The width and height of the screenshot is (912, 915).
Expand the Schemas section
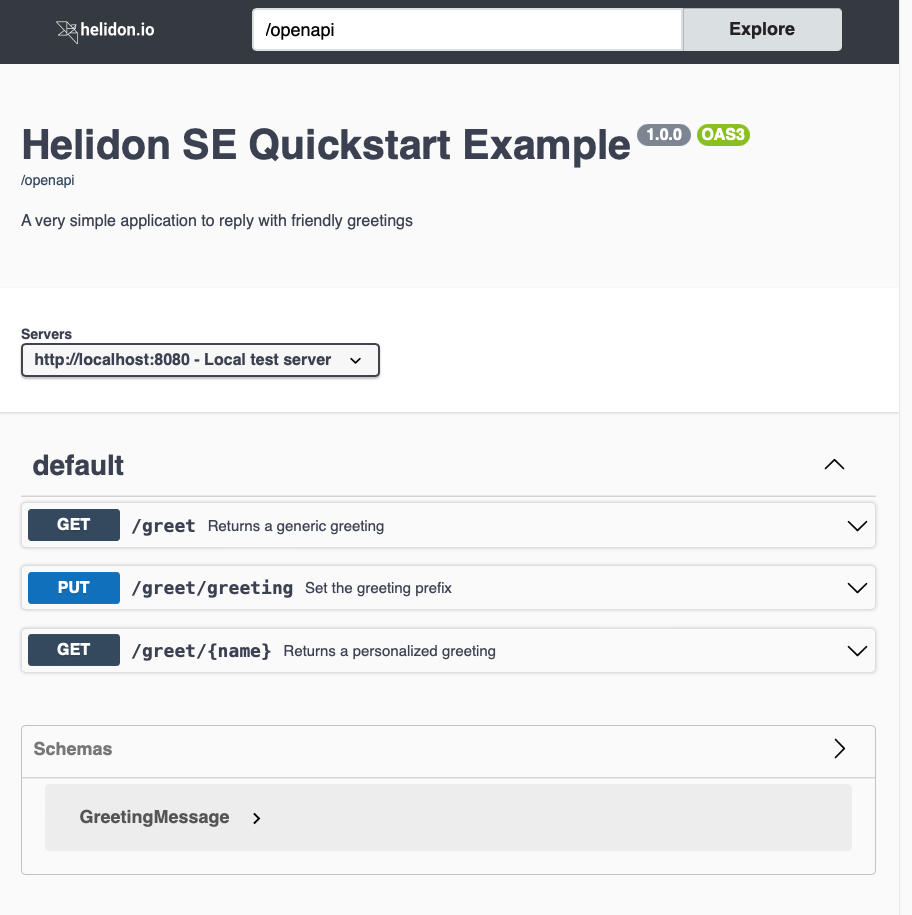840,748
